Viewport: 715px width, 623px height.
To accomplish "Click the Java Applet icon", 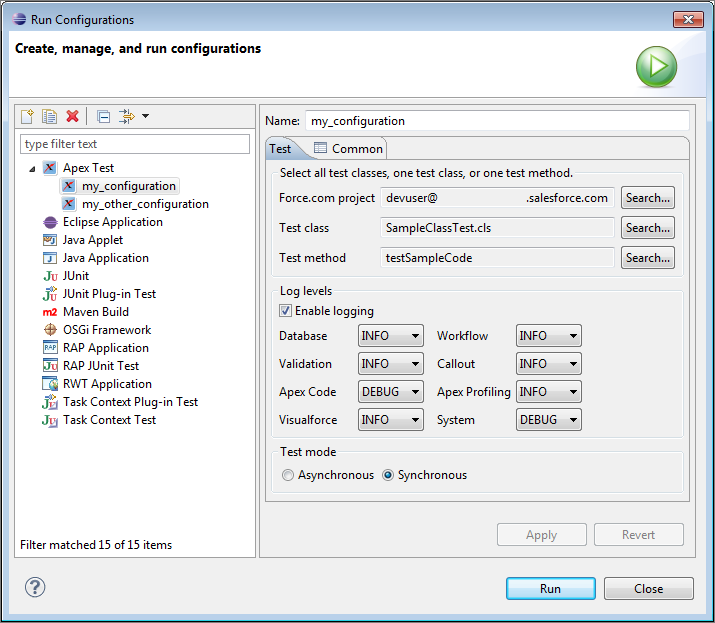I will click(x=50, y=240).
